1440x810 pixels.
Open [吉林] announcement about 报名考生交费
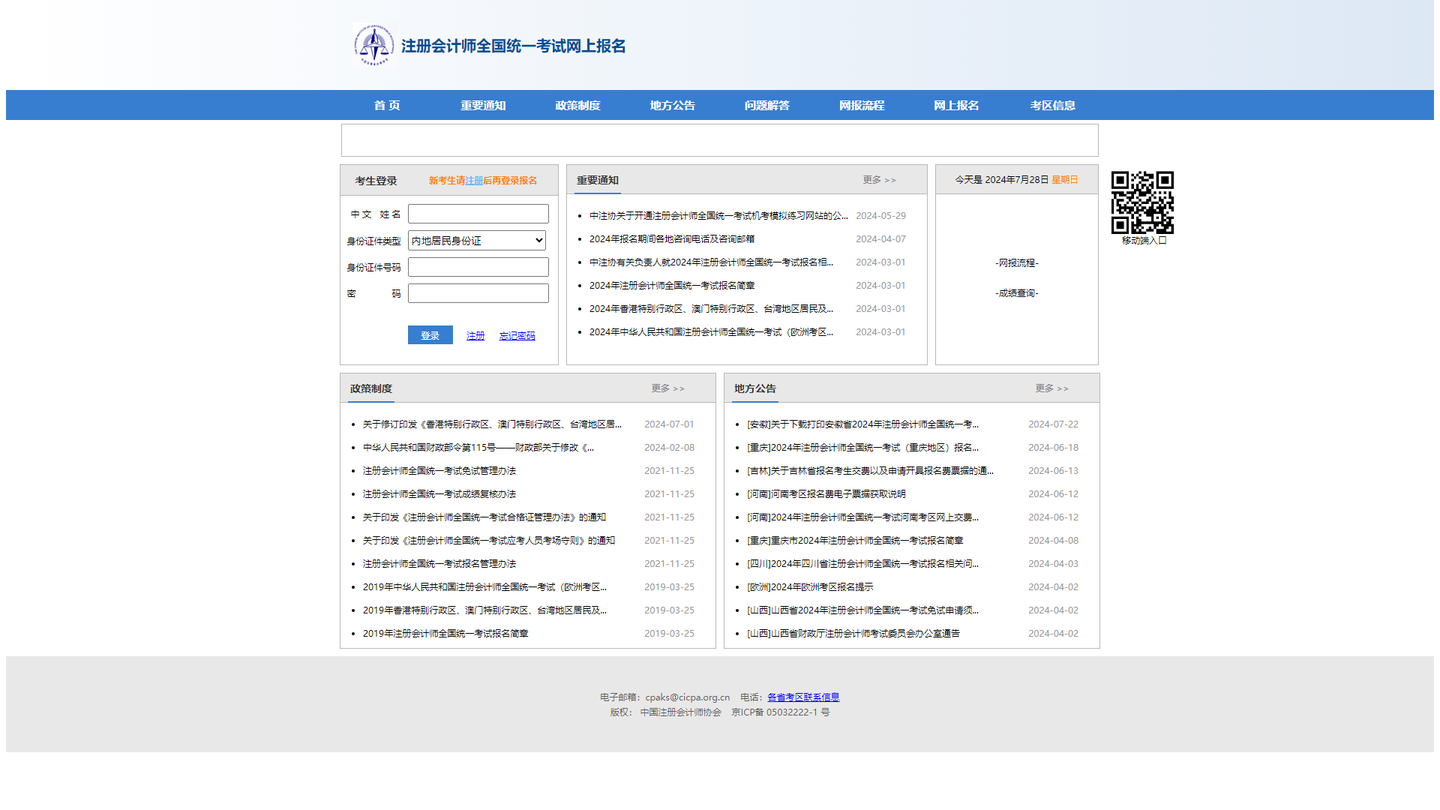click(870, 471)
